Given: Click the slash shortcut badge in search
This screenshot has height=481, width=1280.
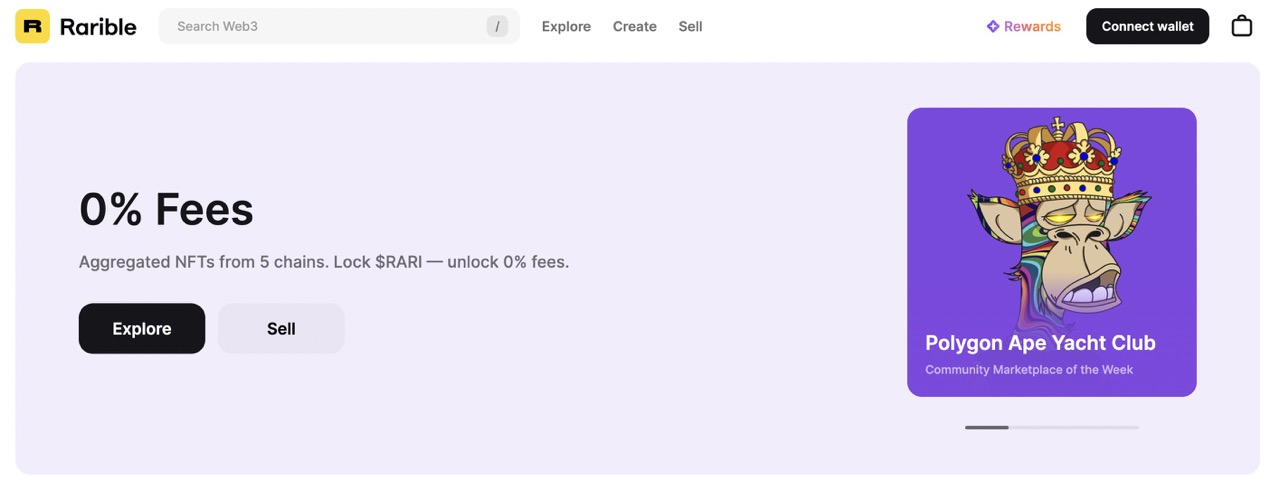Looking at the screenshot, I should 497,26.
